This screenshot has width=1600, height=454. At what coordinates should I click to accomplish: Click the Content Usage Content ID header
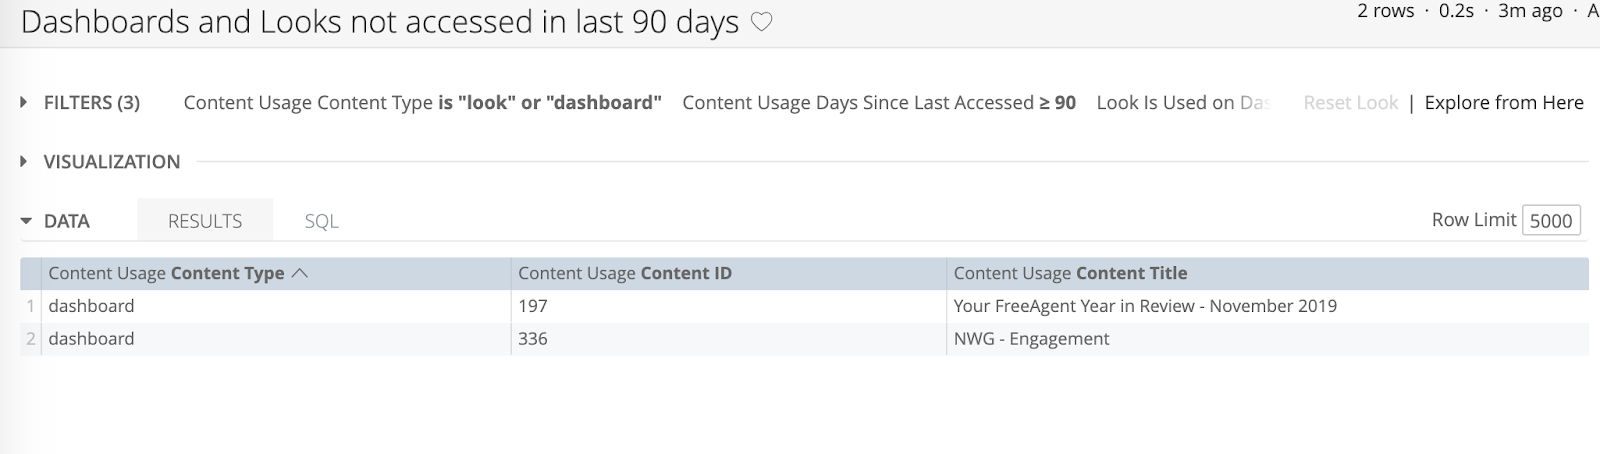click(625, 274)
